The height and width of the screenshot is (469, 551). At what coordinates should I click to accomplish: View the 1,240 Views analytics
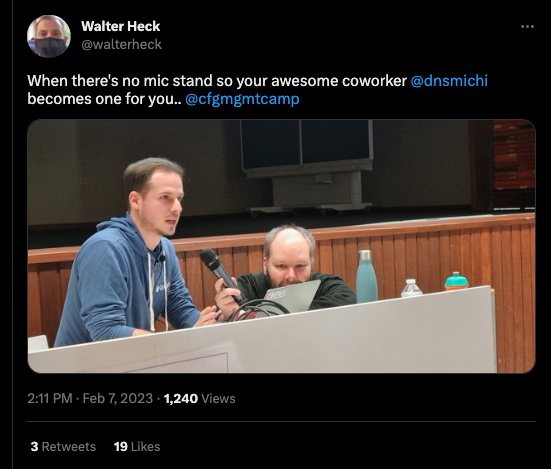click(x=200, y=398)
